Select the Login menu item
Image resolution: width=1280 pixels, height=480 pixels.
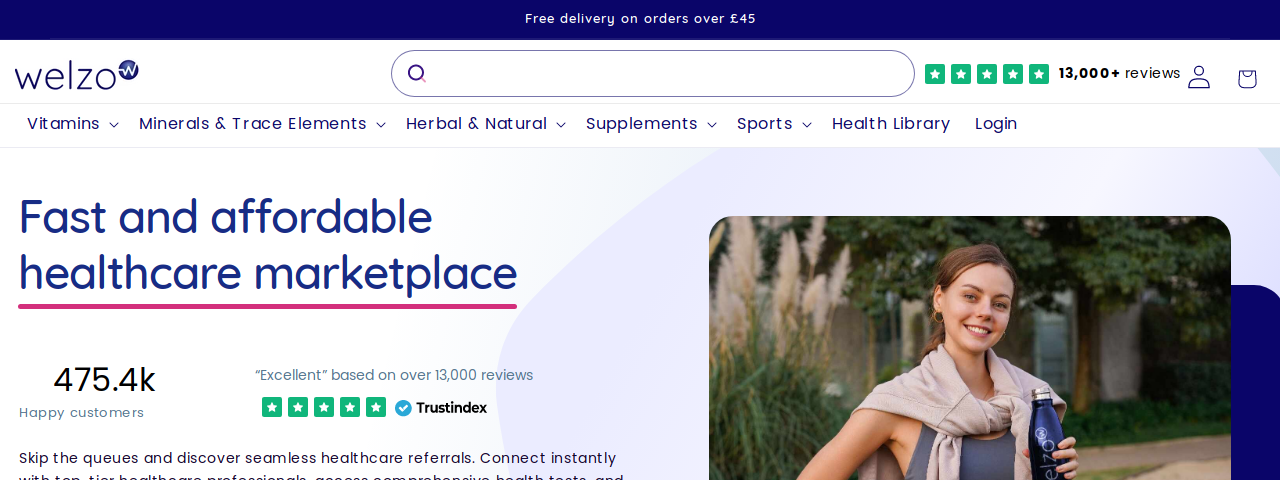point(996,124)
